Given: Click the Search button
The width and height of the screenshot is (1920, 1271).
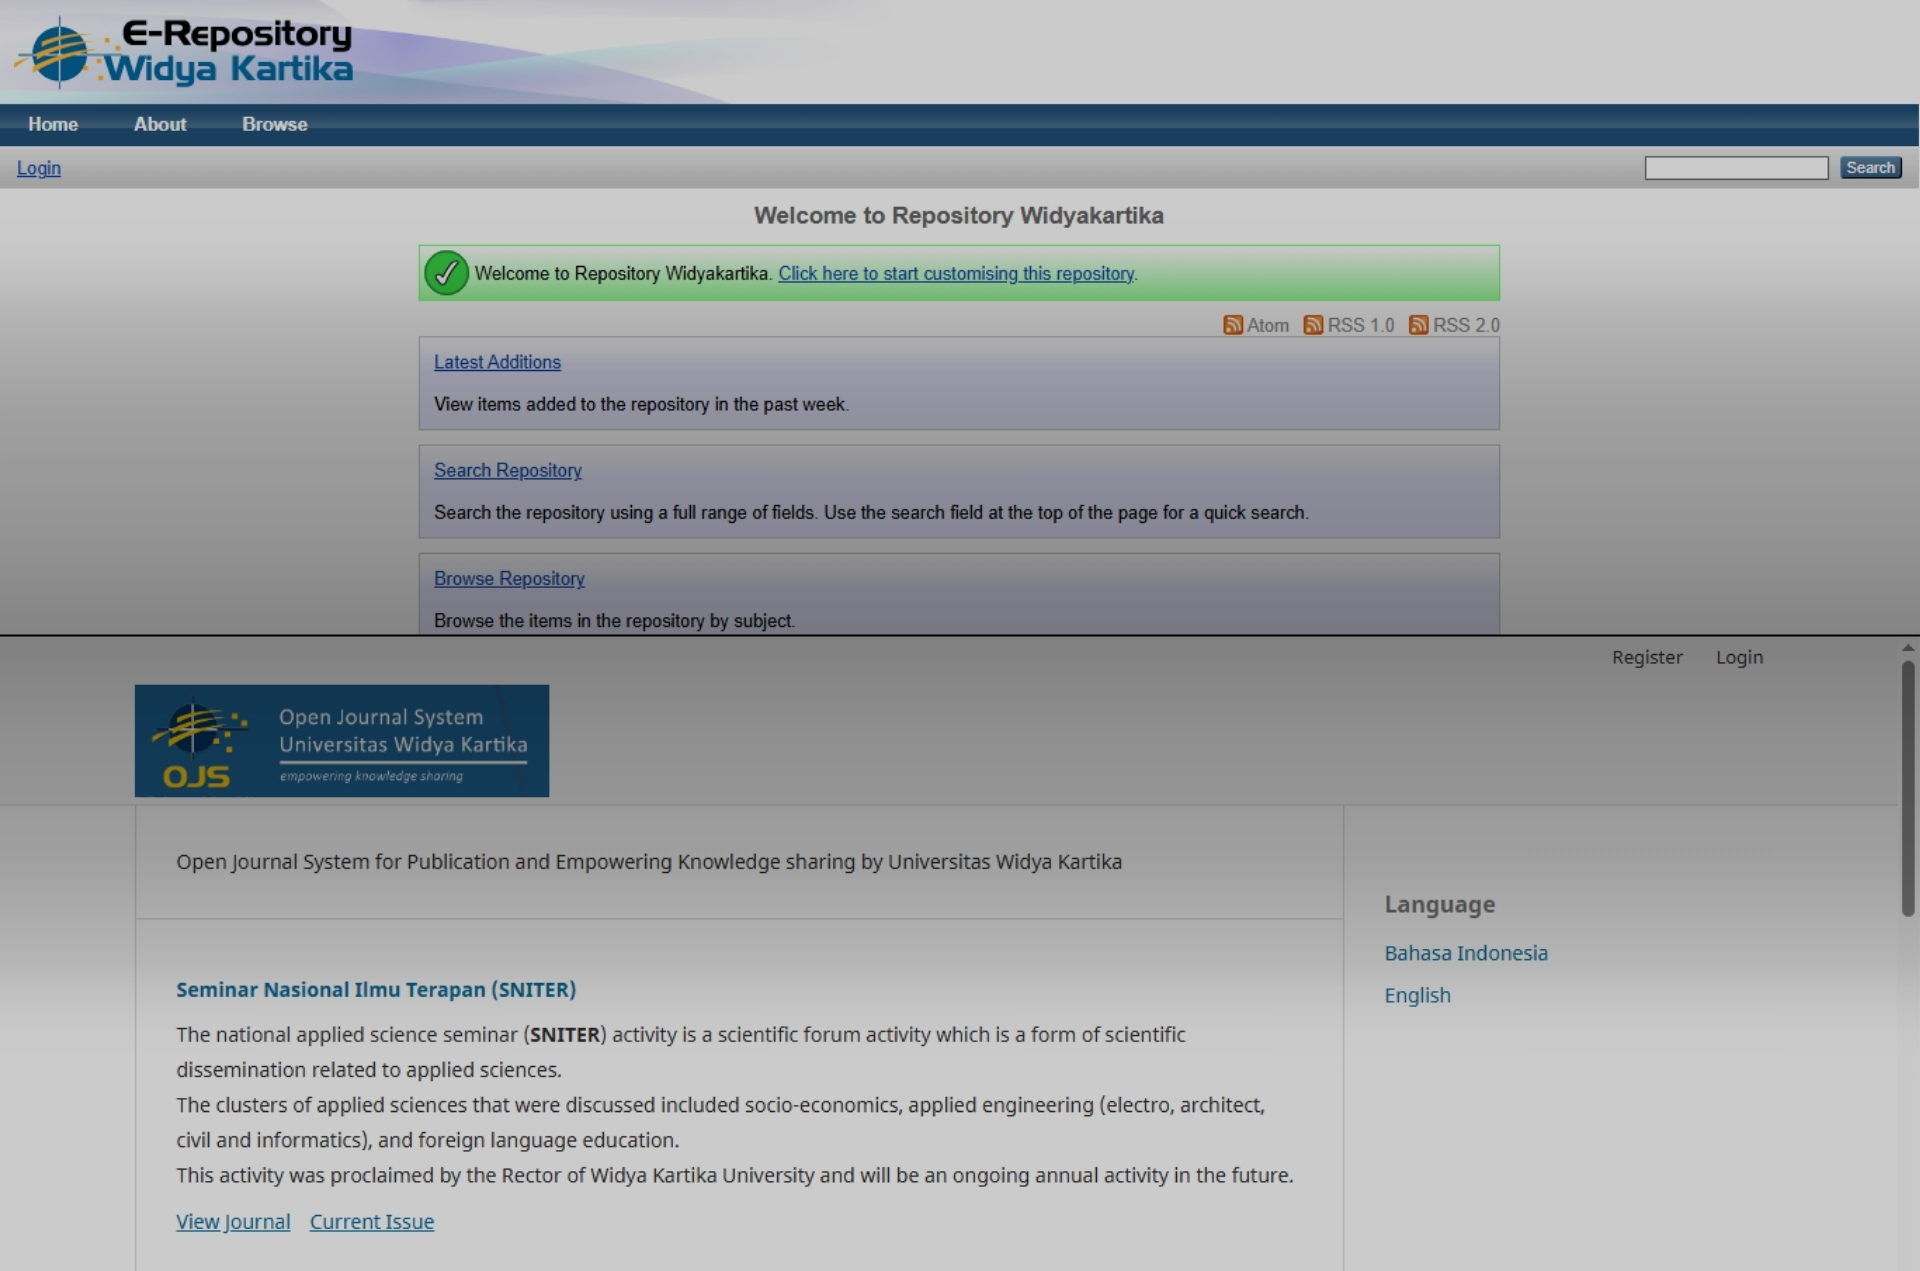Looking at the screenshot, I should (x=1870, y=168).
